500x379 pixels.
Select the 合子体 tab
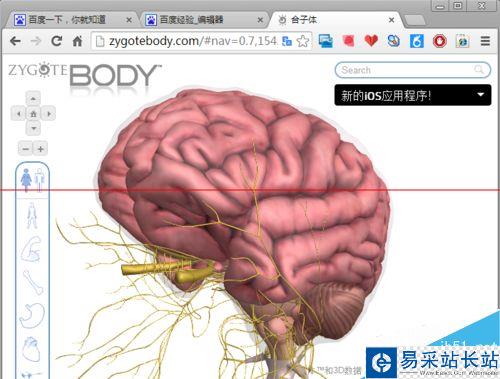335,20
